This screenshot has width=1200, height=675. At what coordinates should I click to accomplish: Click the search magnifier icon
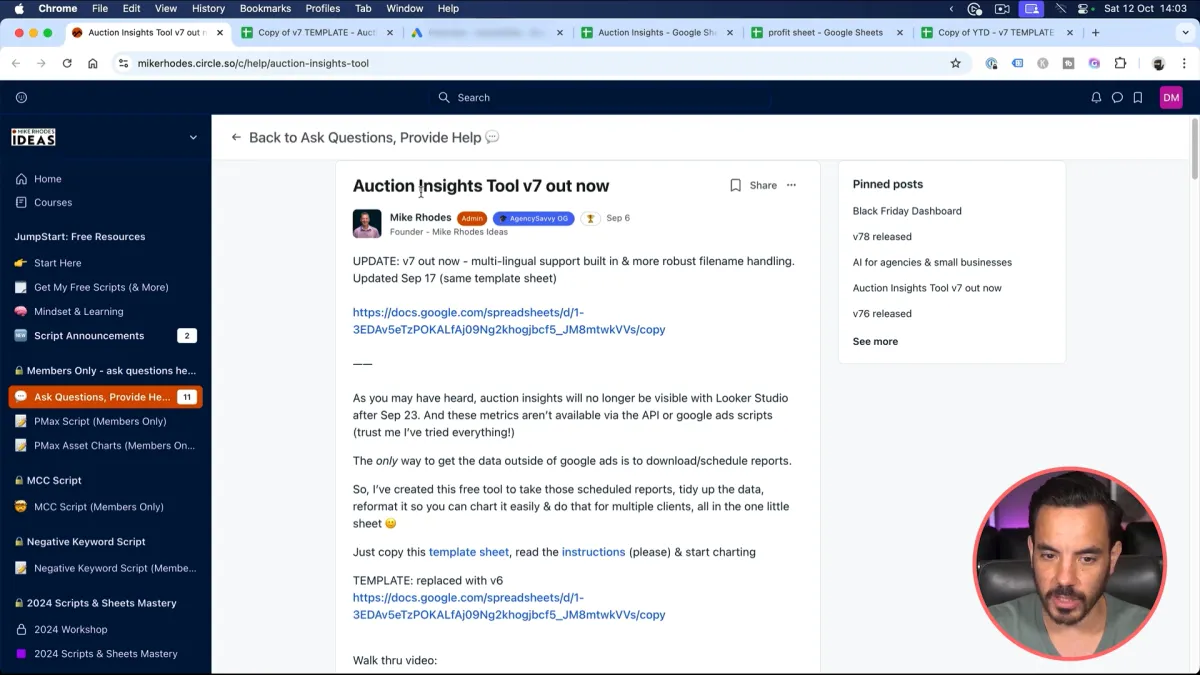click(444, 97)
